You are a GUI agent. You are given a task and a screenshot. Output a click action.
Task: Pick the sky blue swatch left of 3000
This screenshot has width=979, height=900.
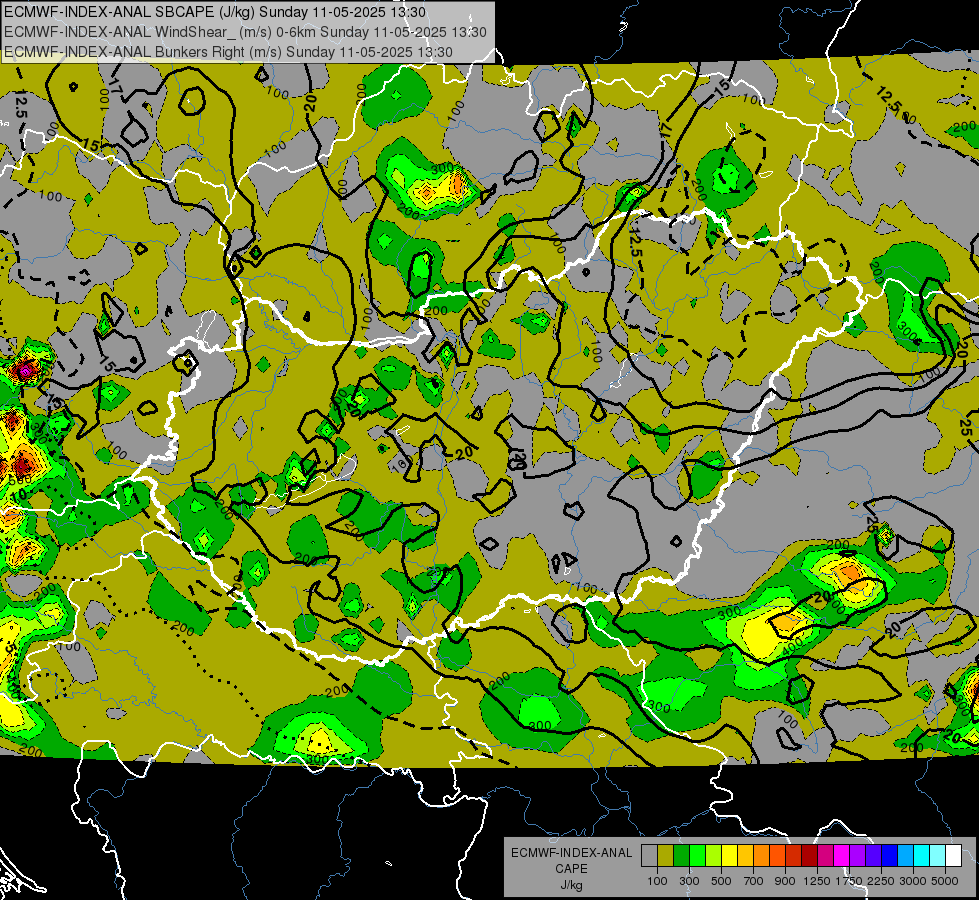(905, 856)
